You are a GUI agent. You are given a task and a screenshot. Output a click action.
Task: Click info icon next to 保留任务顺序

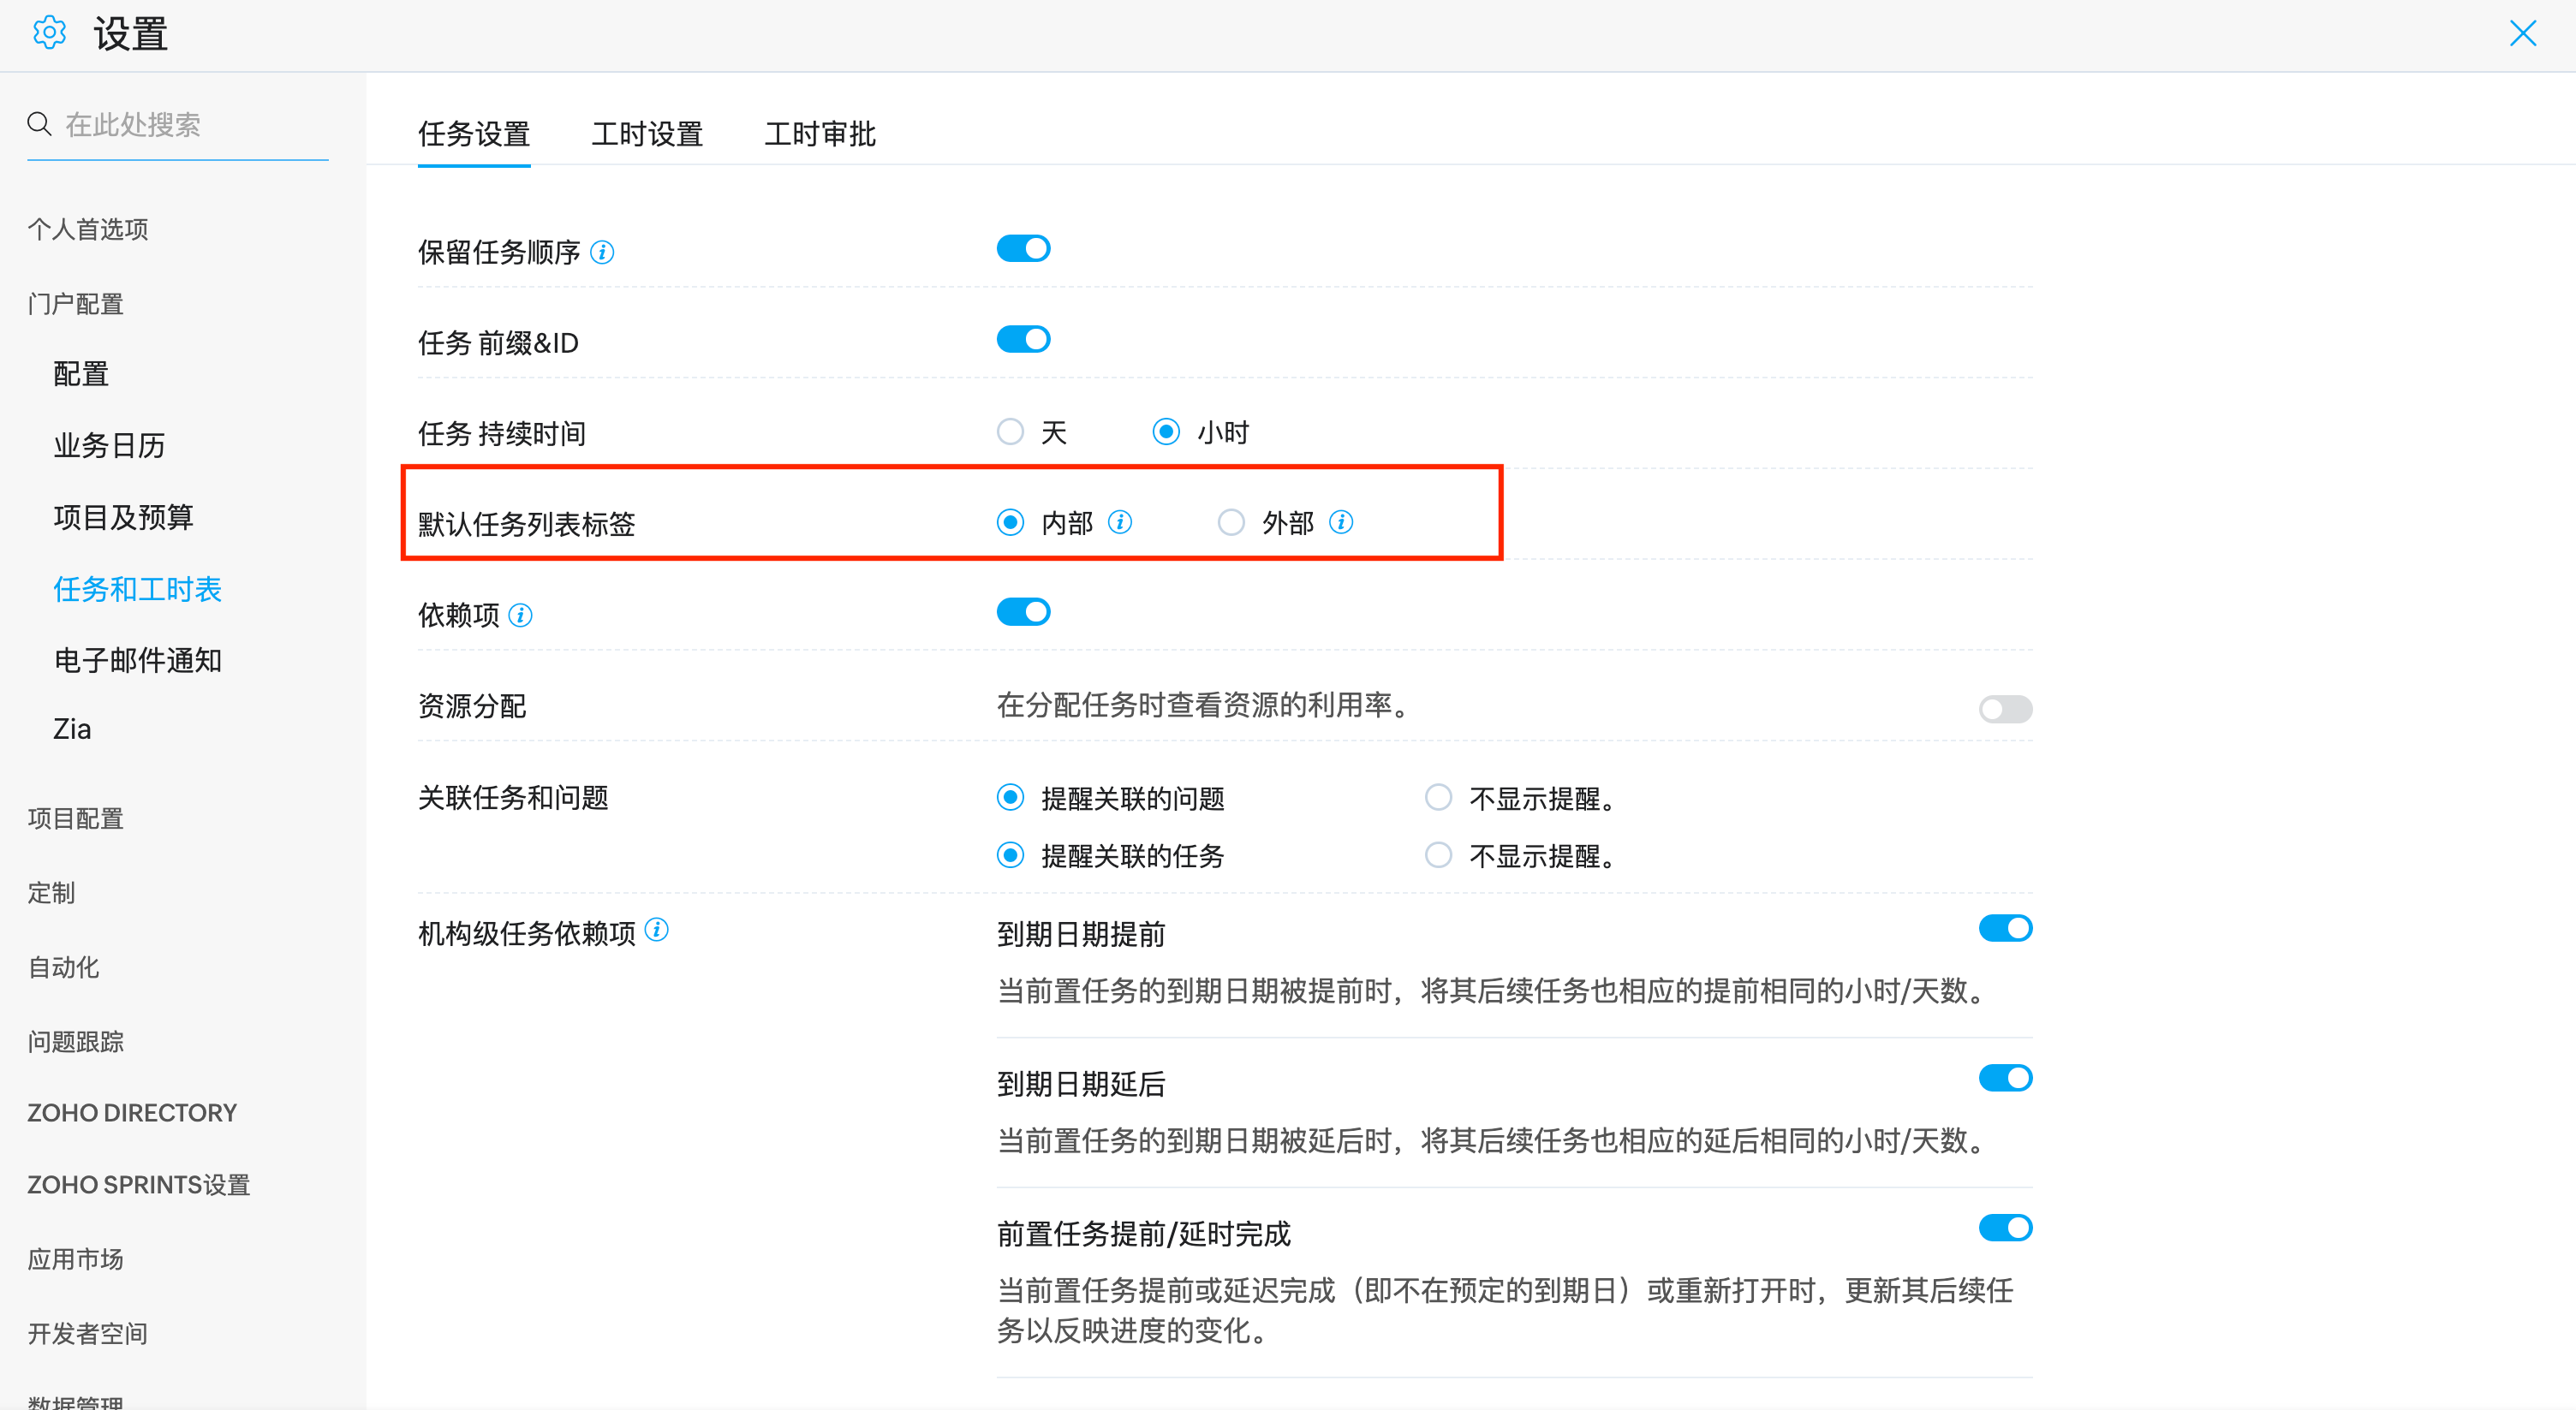[602, 252]
